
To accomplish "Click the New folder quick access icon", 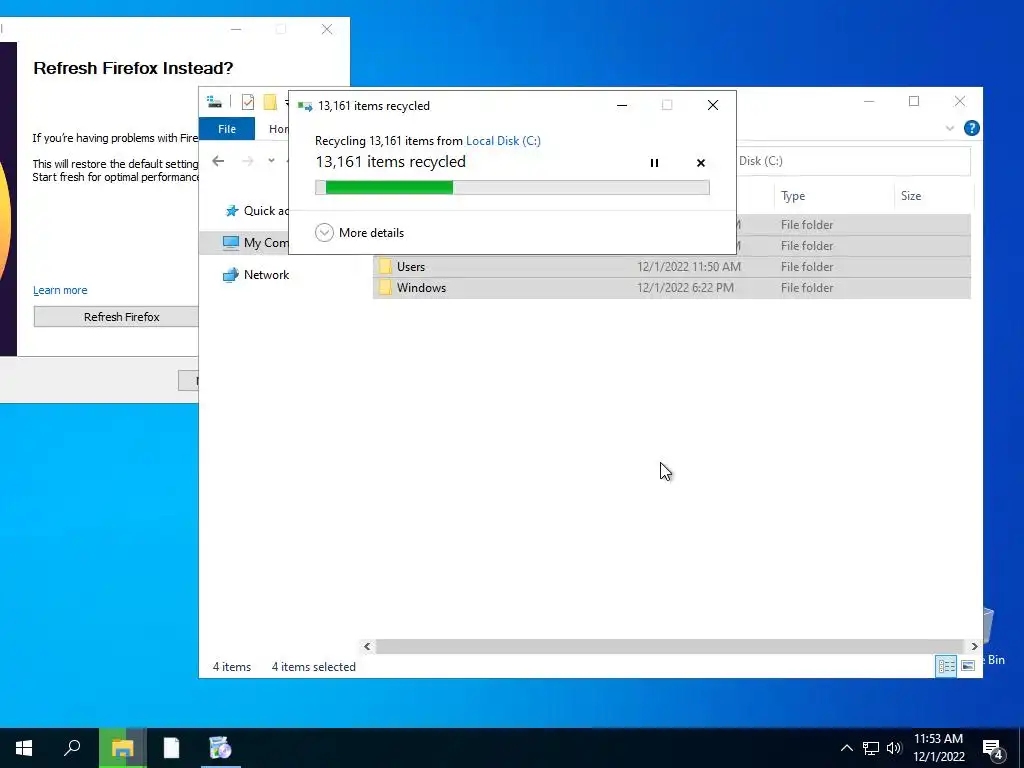I will (270, 102).
